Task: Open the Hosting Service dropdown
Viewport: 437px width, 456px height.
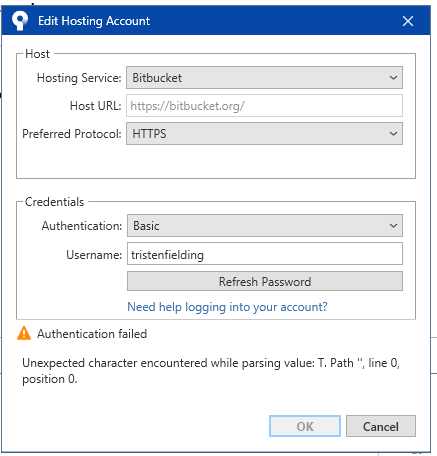Action: click(264, 78)
